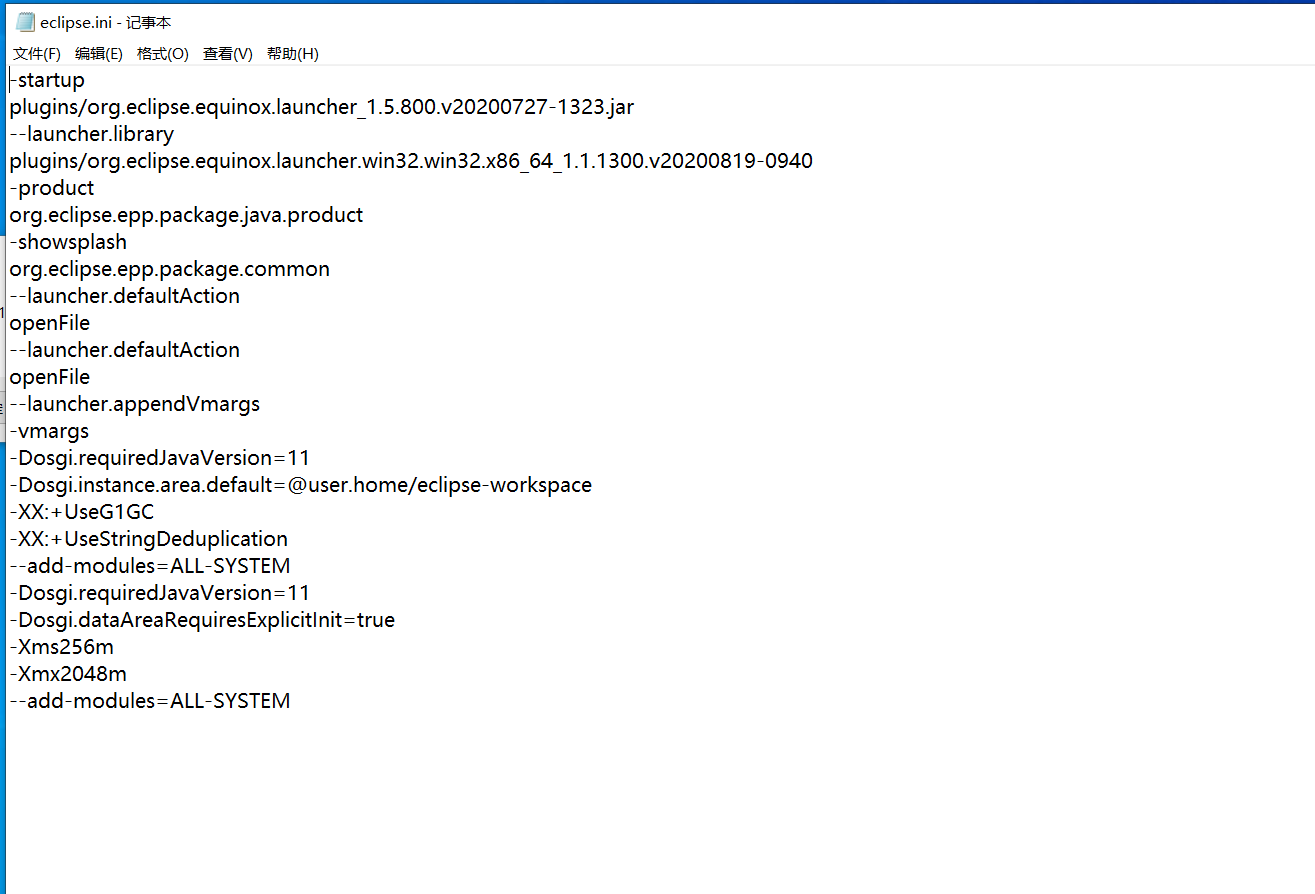Click the win32.x86_64_1.1.1300 plugin path line
The height and width of the screenshot is (894, 1315).
point(411,161)
